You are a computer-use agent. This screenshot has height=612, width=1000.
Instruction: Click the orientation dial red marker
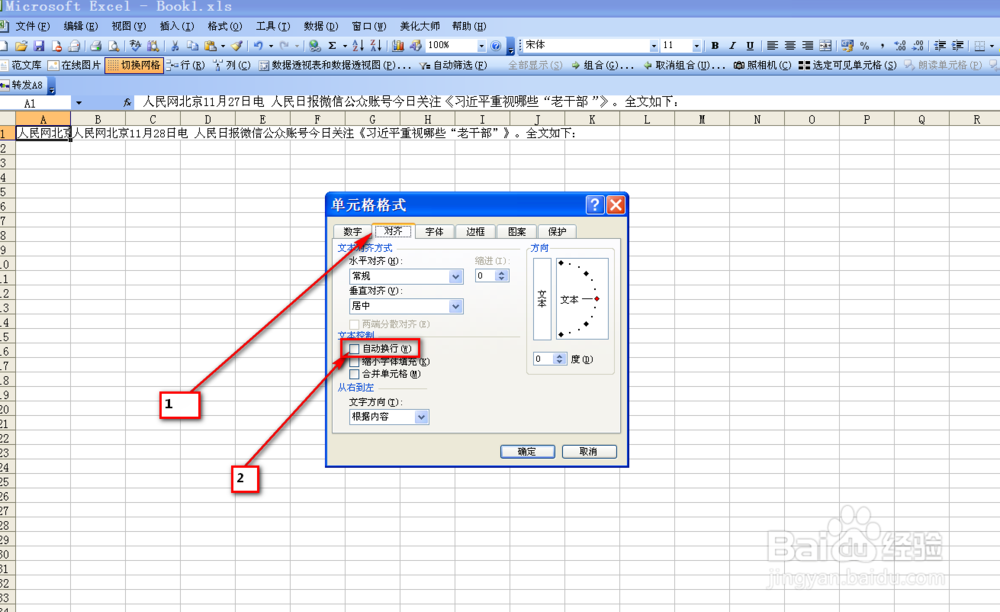596,299
